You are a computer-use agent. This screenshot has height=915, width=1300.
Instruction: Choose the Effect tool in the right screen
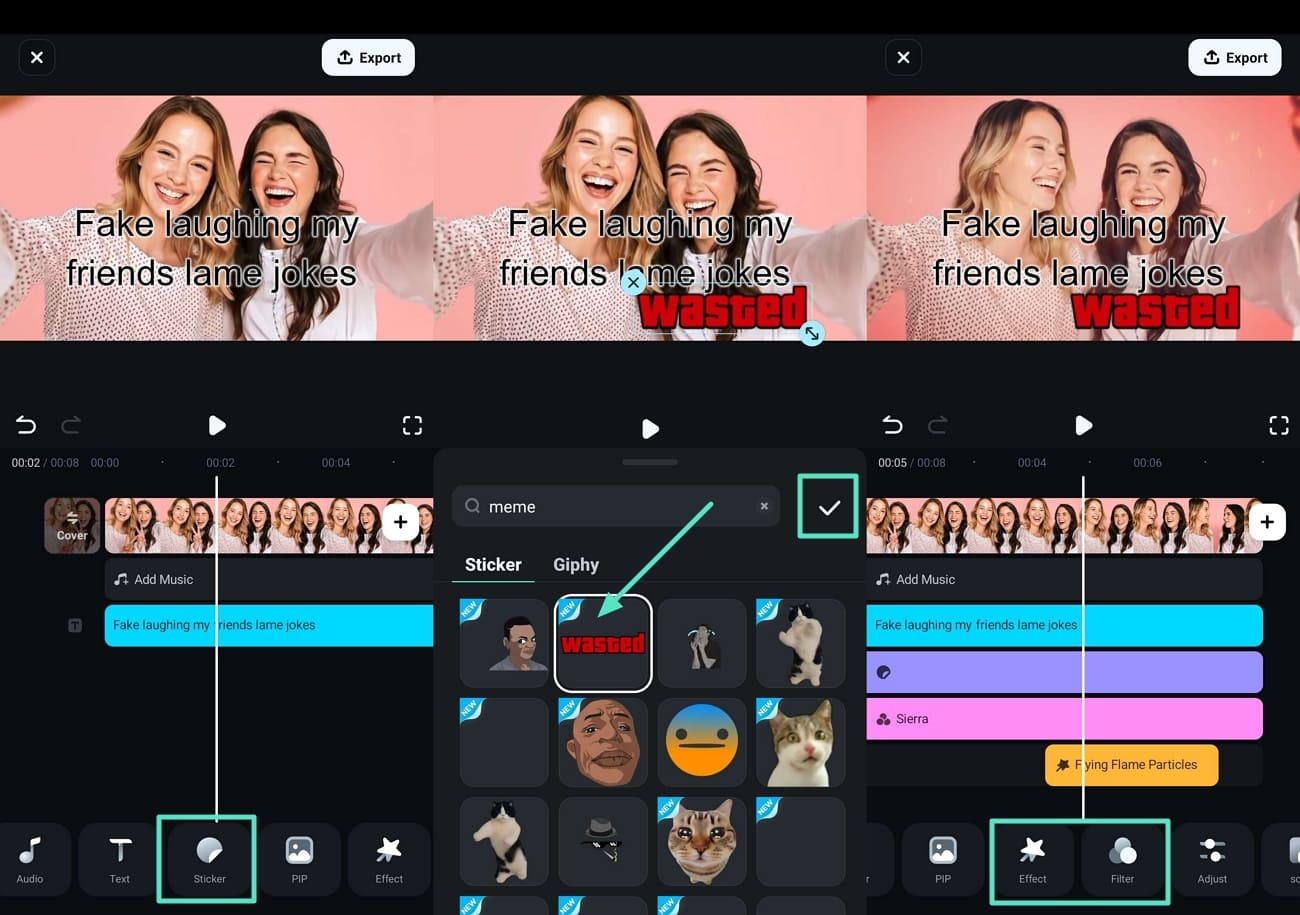coord(1032,859)
